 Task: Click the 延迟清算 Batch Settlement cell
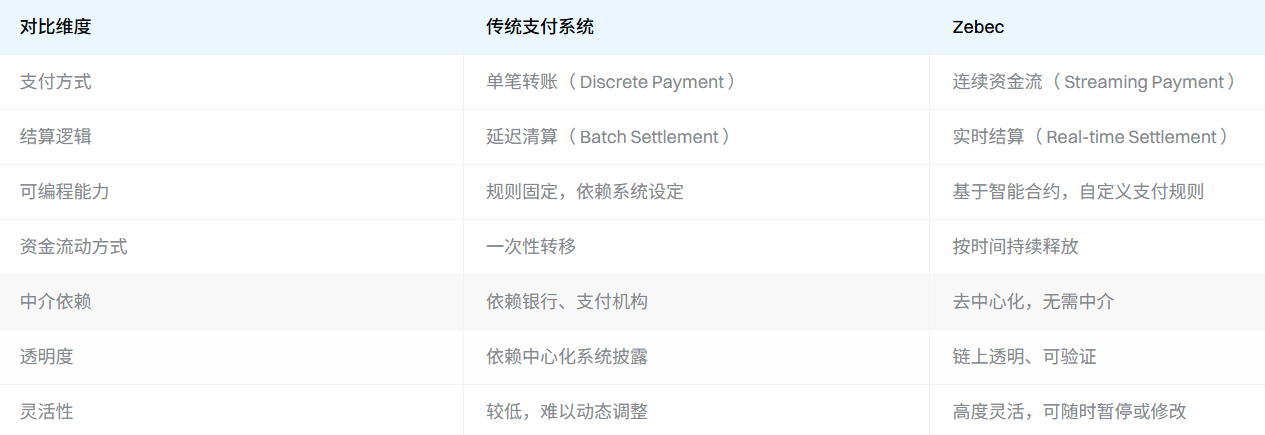pos(608,137)
